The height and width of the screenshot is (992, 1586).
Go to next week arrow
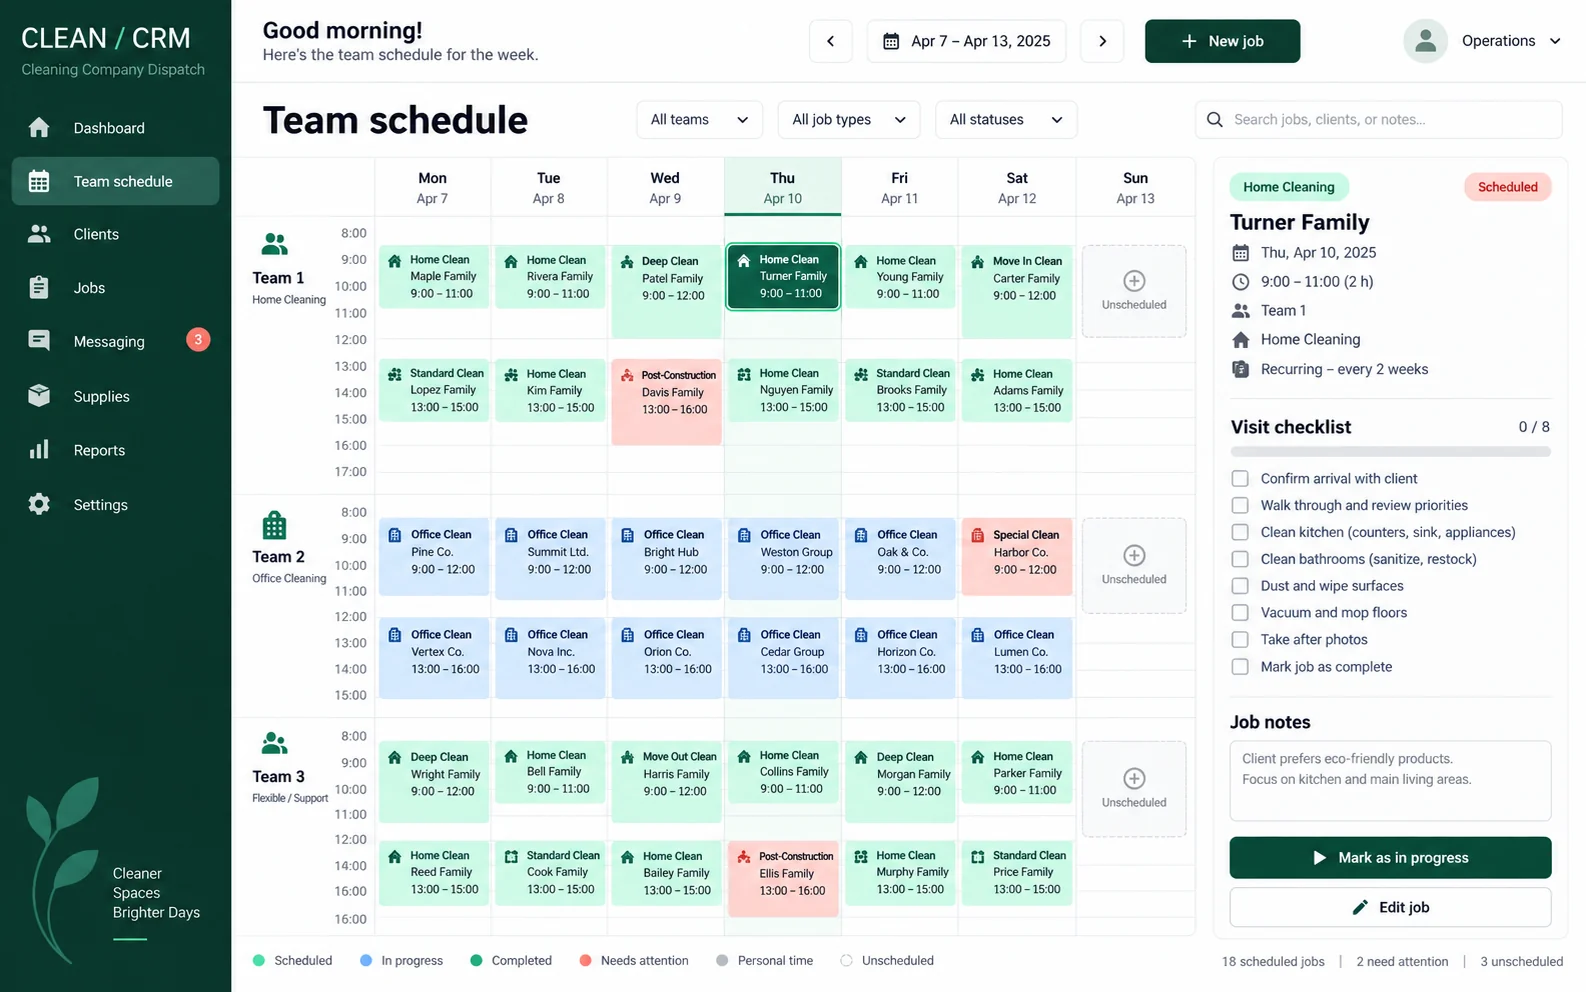pos(1102,41)
